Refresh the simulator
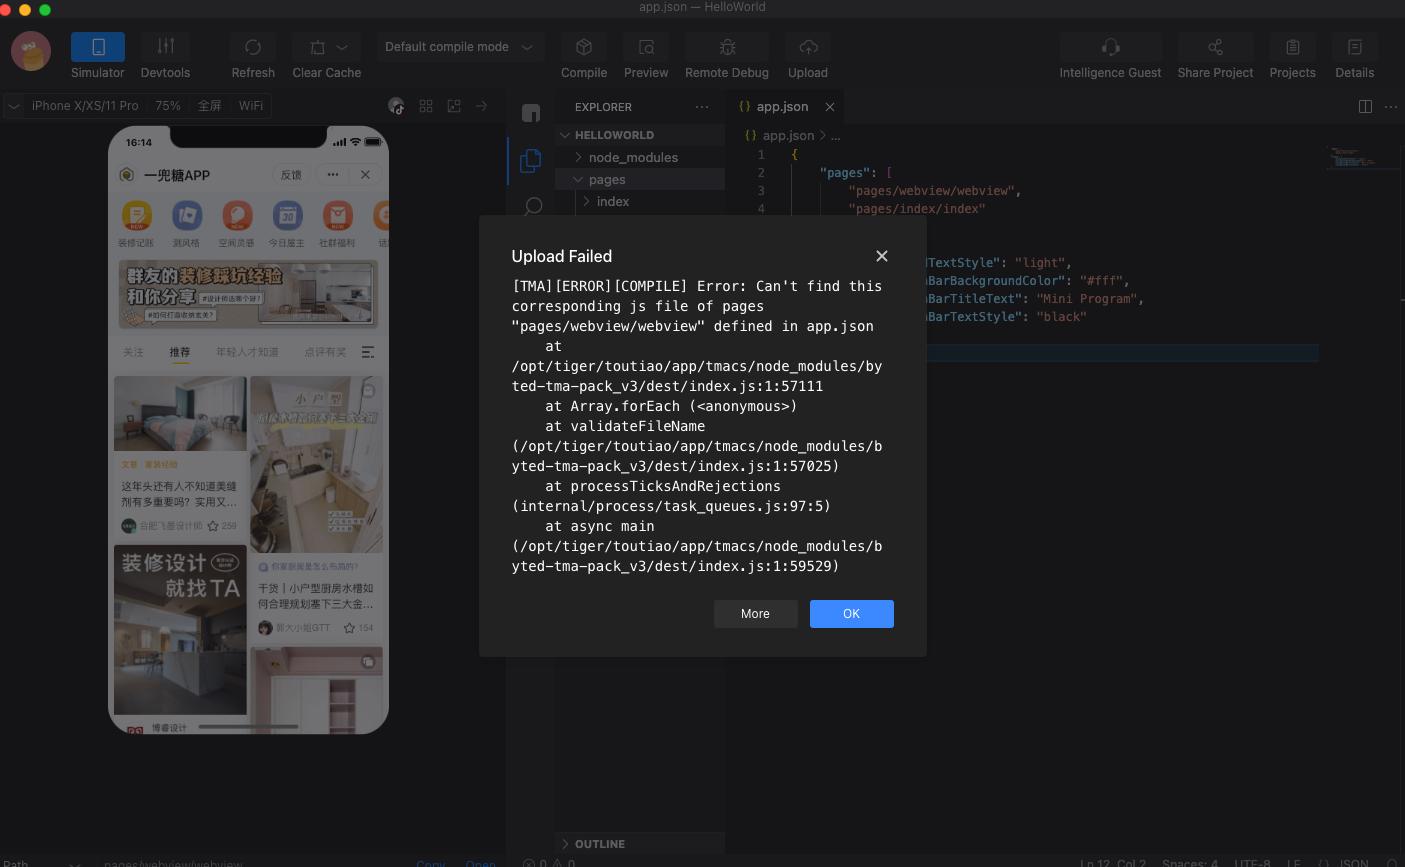Screen dimensions: 1405x867 click(x=253, y=47)
